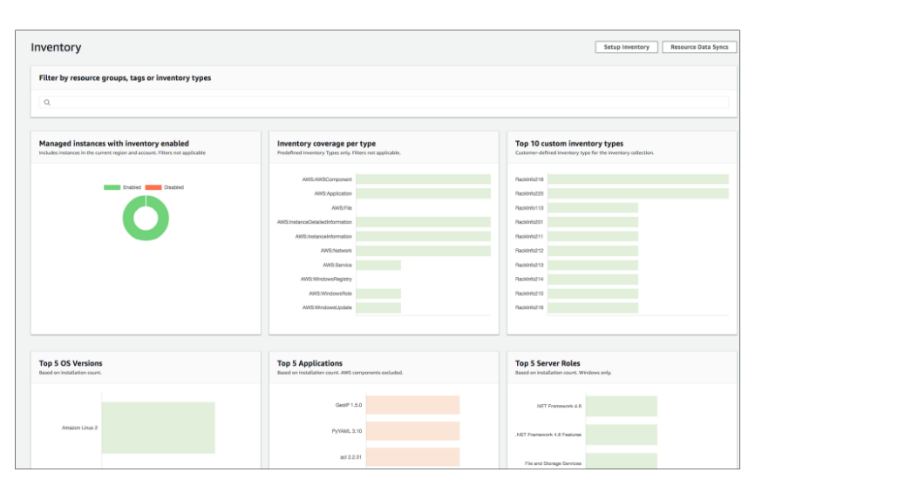
Task: Select the PyYAML 3.10 application bar
Action: tap(413, 431)
